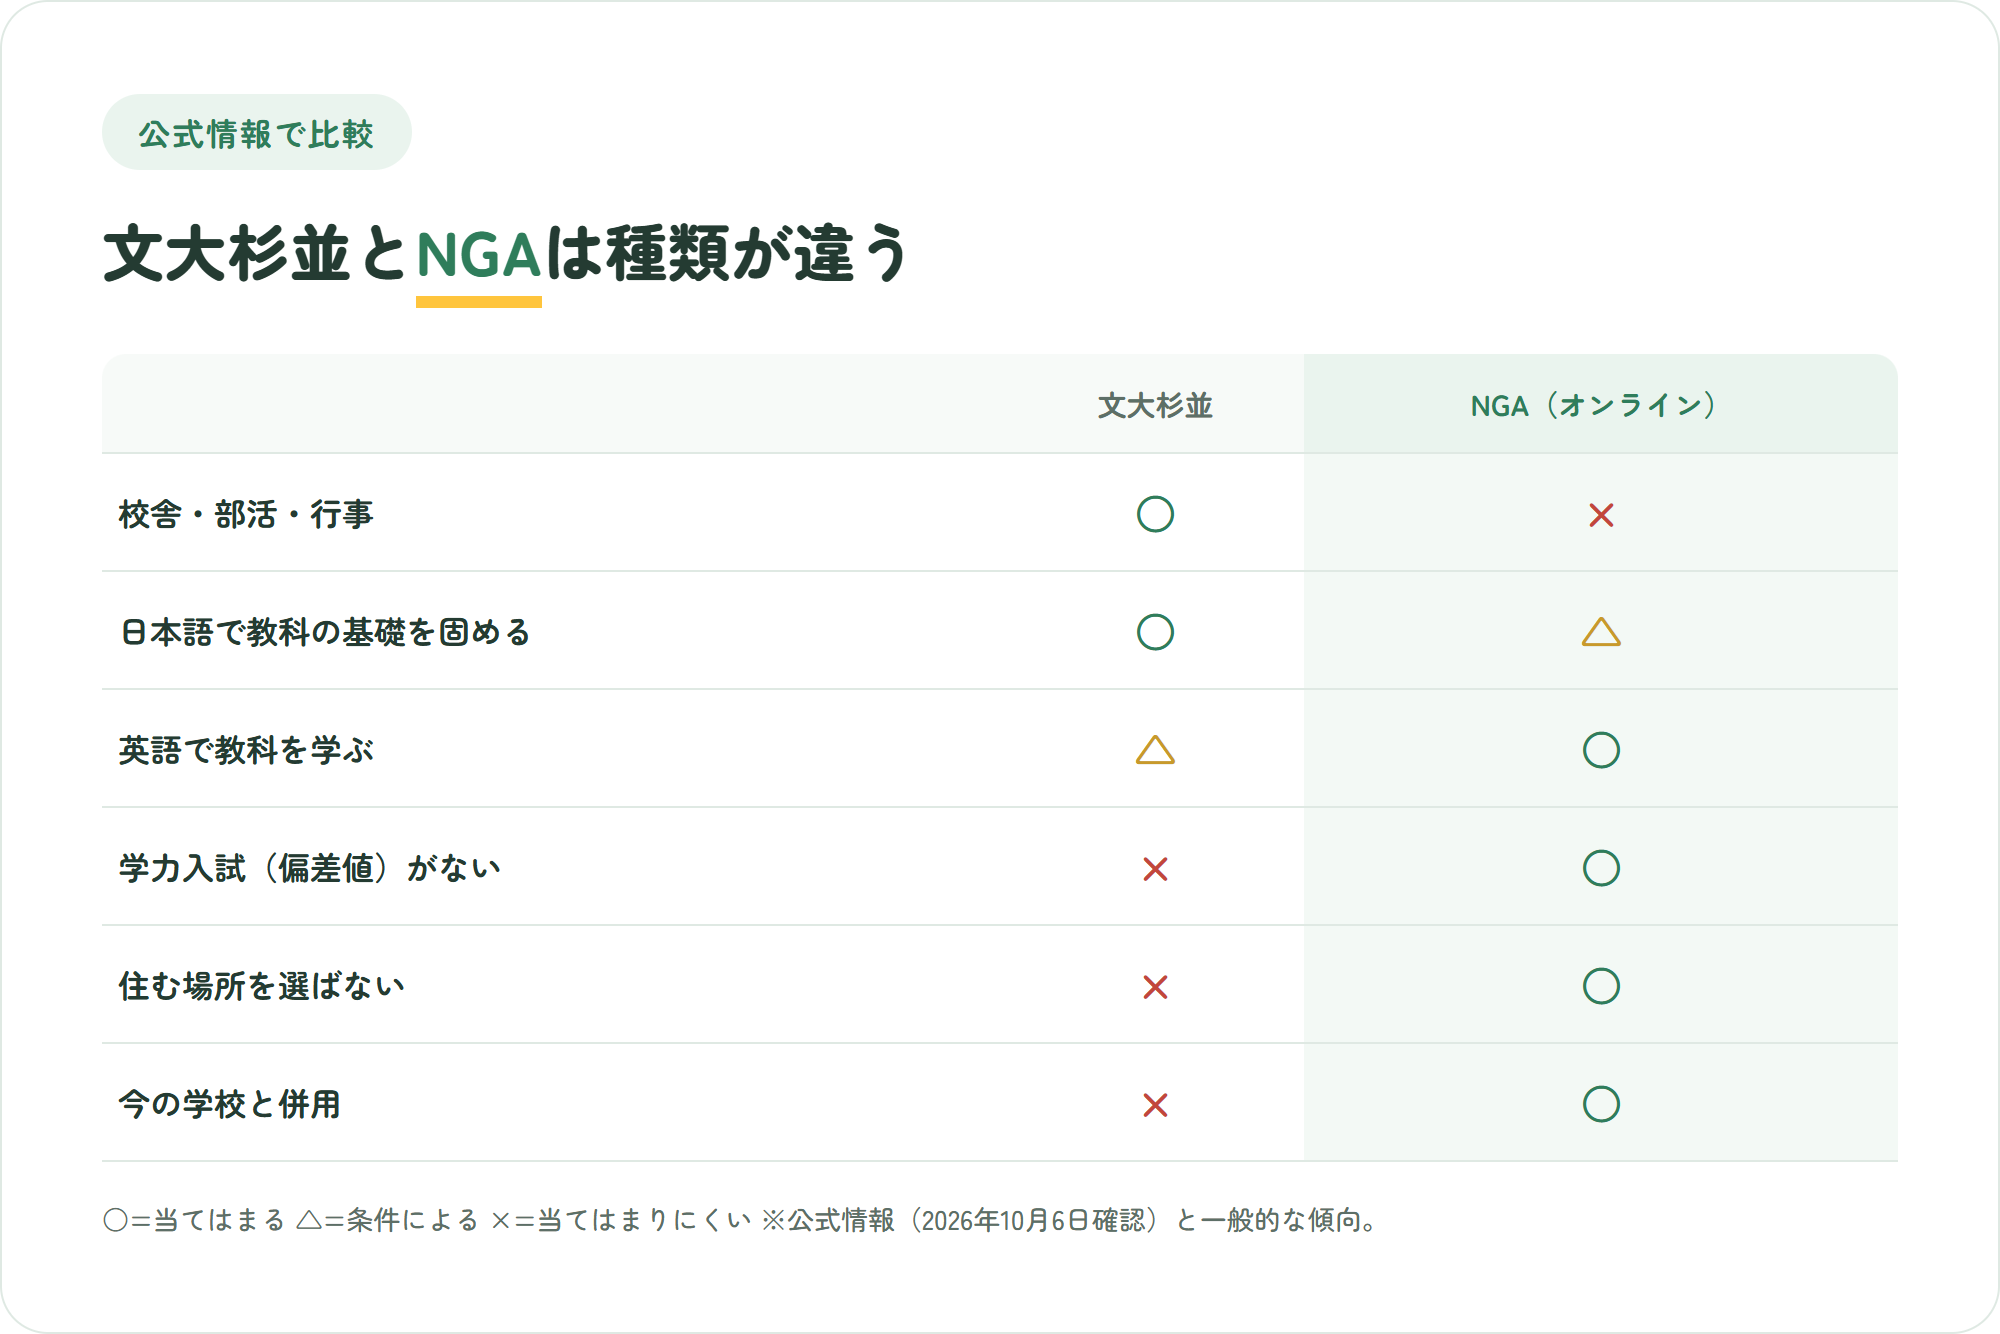2000x1334 pixels.
Task: Click 文大杉並 triangle in 英語で教科を学ぶ row
Action: pyautogui.click(x=1155, y=750)
